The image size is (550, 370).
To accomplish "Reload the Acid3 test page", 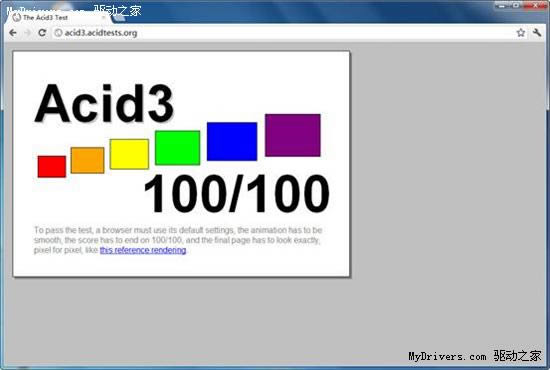I will pyautogui.click(x=42, y=33).
